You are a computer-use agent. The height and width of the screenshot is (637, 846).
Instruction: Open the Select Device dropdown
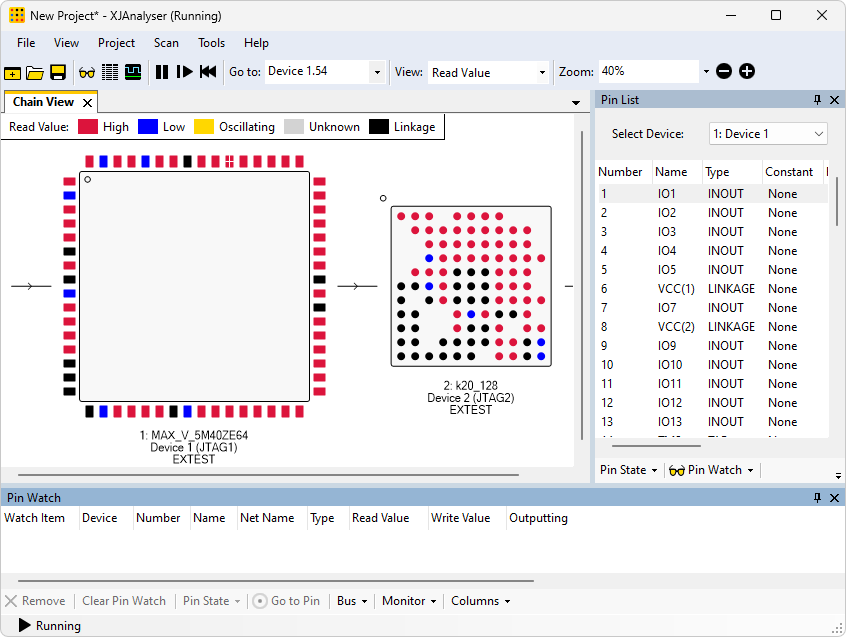coord(768,134)
